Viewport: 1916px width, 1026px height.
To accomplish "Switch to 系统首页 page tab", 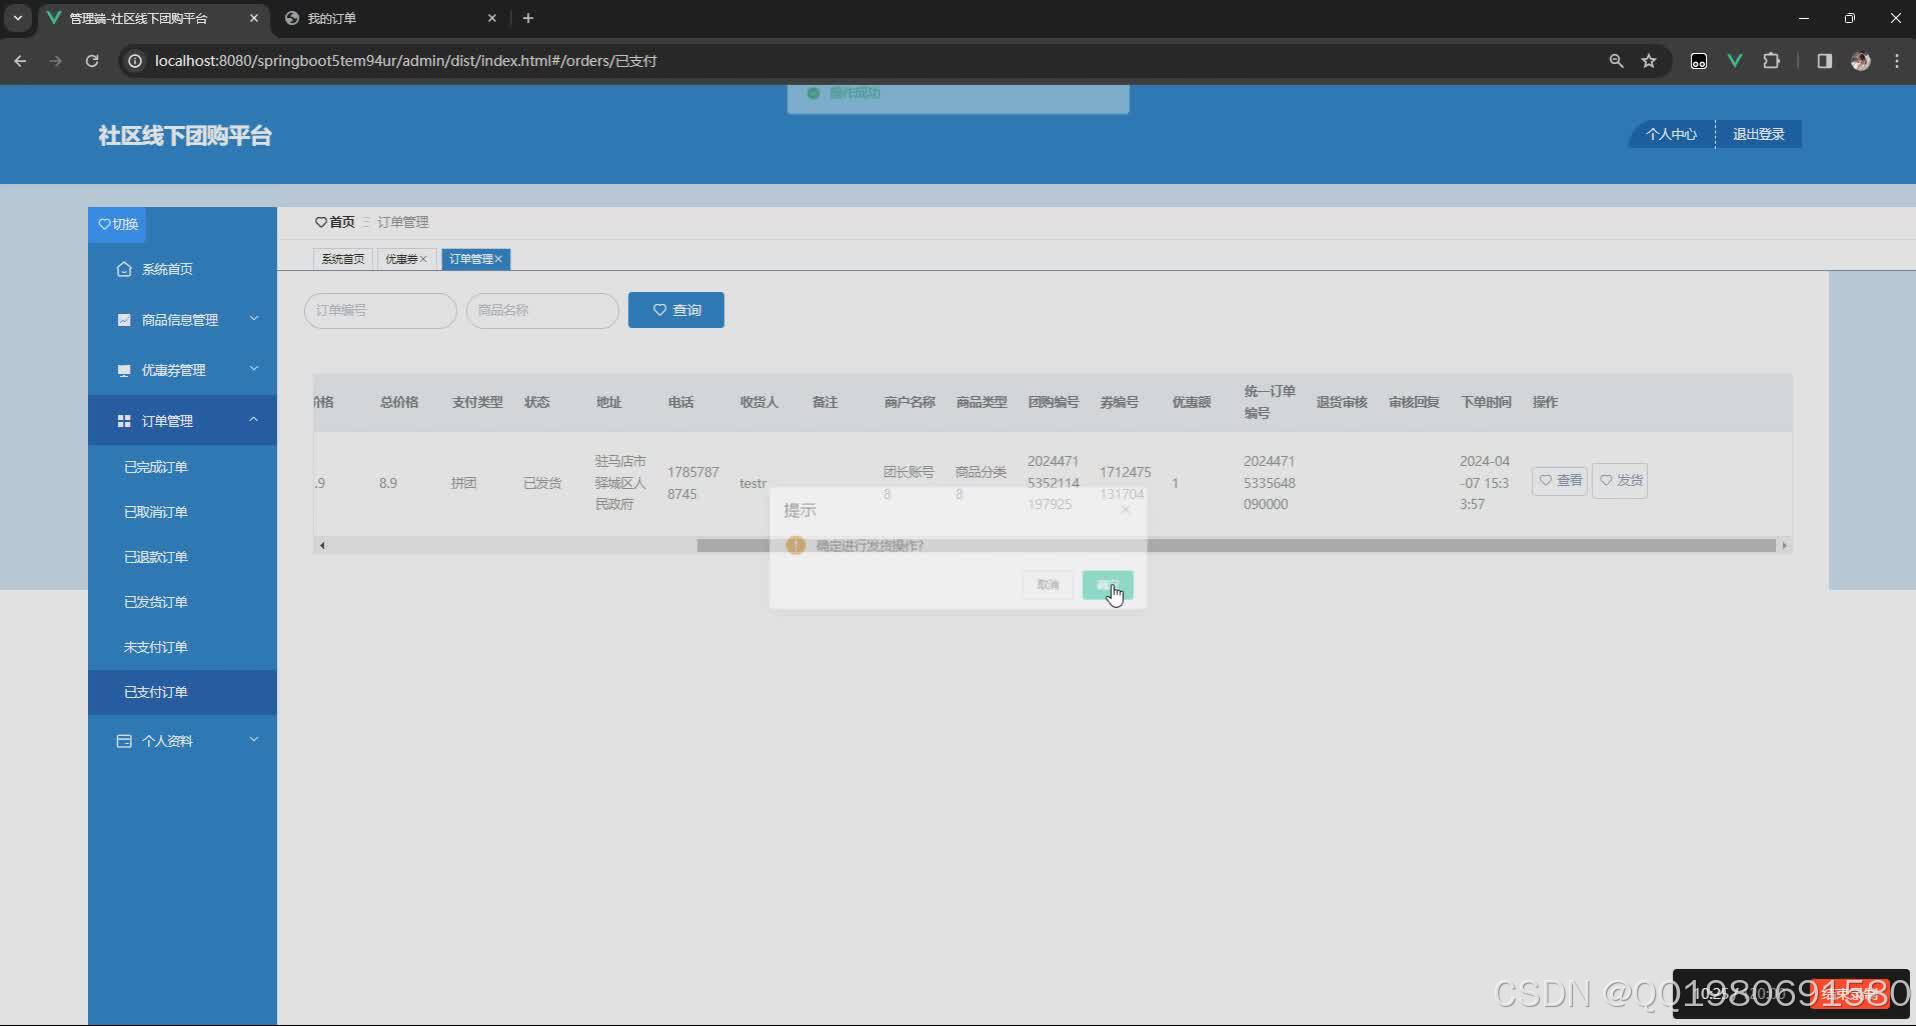I will pos(343,259).
